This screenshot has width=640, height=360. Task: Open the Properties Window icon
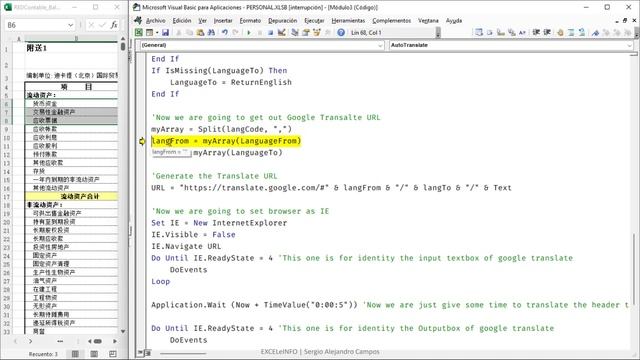[x=306, y=32]
